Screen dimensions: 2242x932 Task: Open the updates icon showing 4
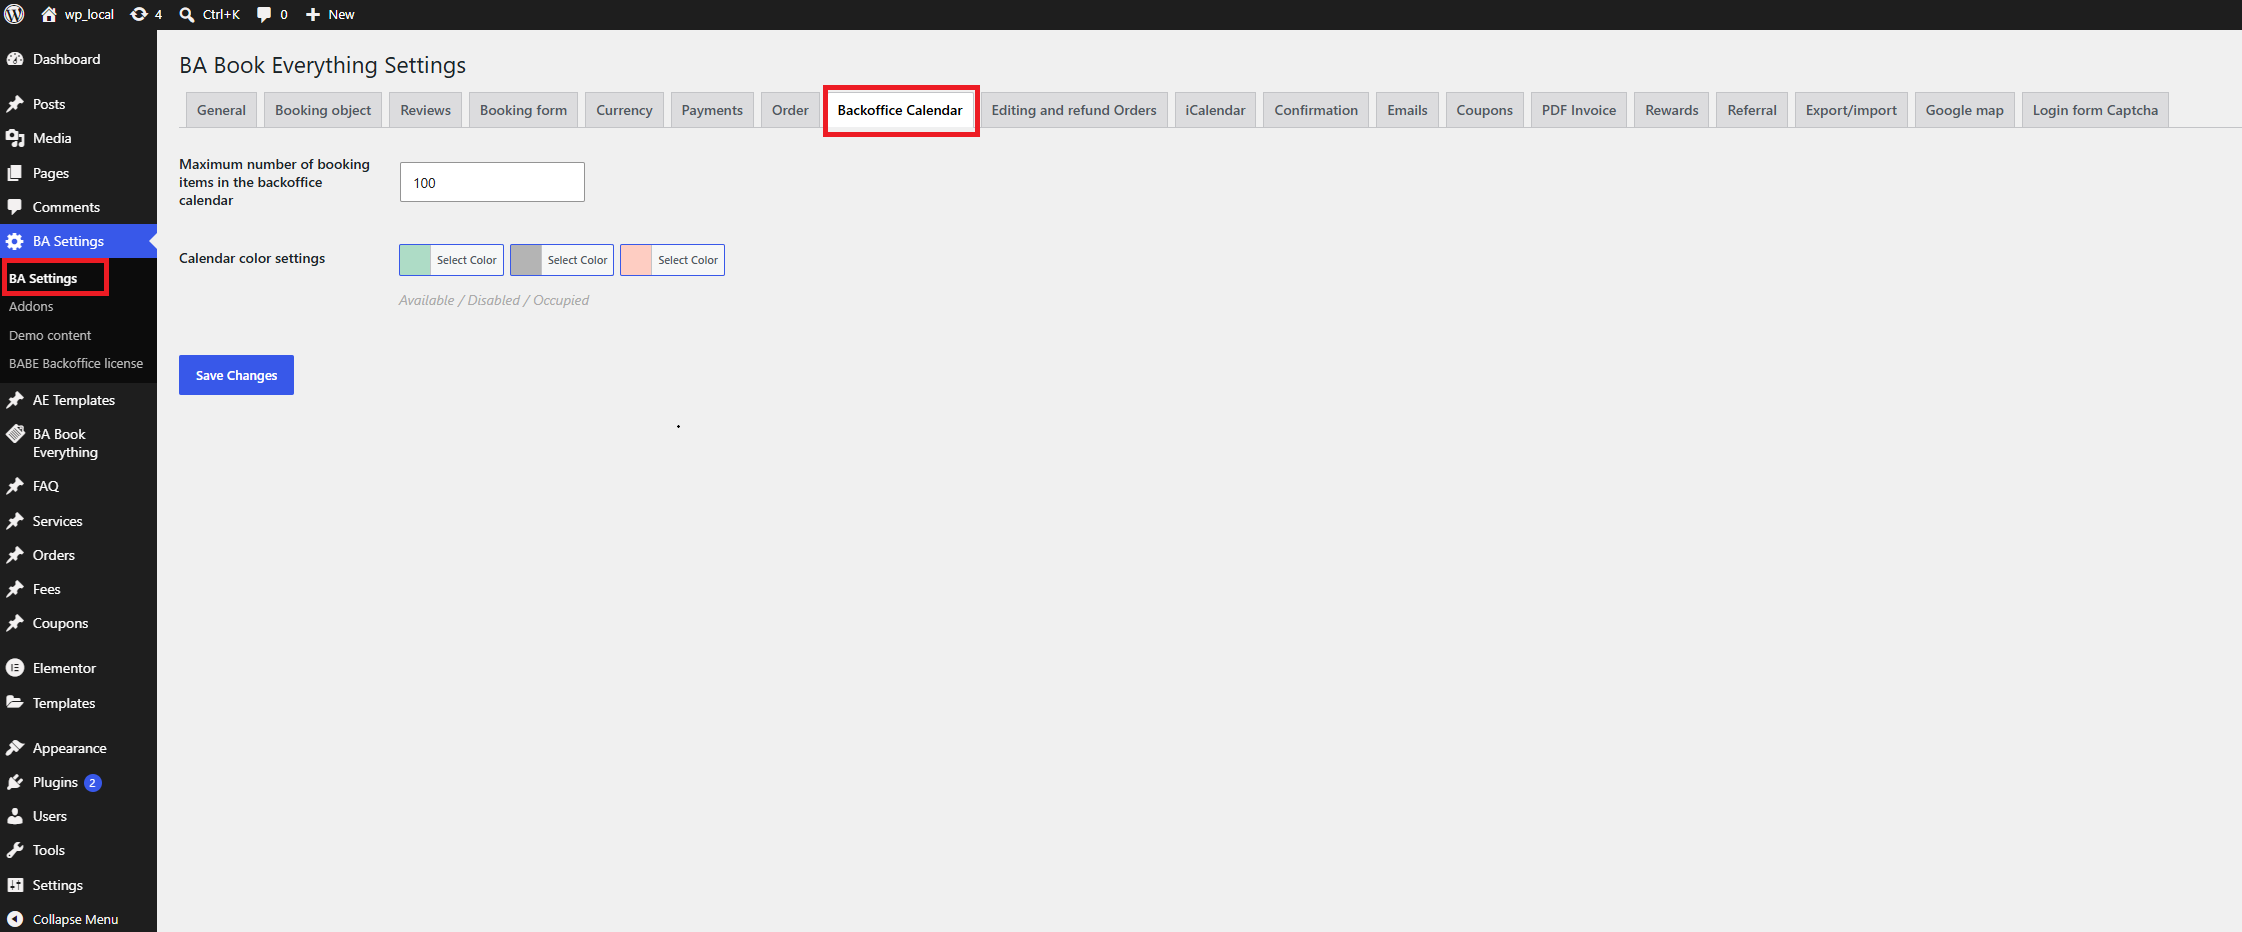(x=139, y=14)
